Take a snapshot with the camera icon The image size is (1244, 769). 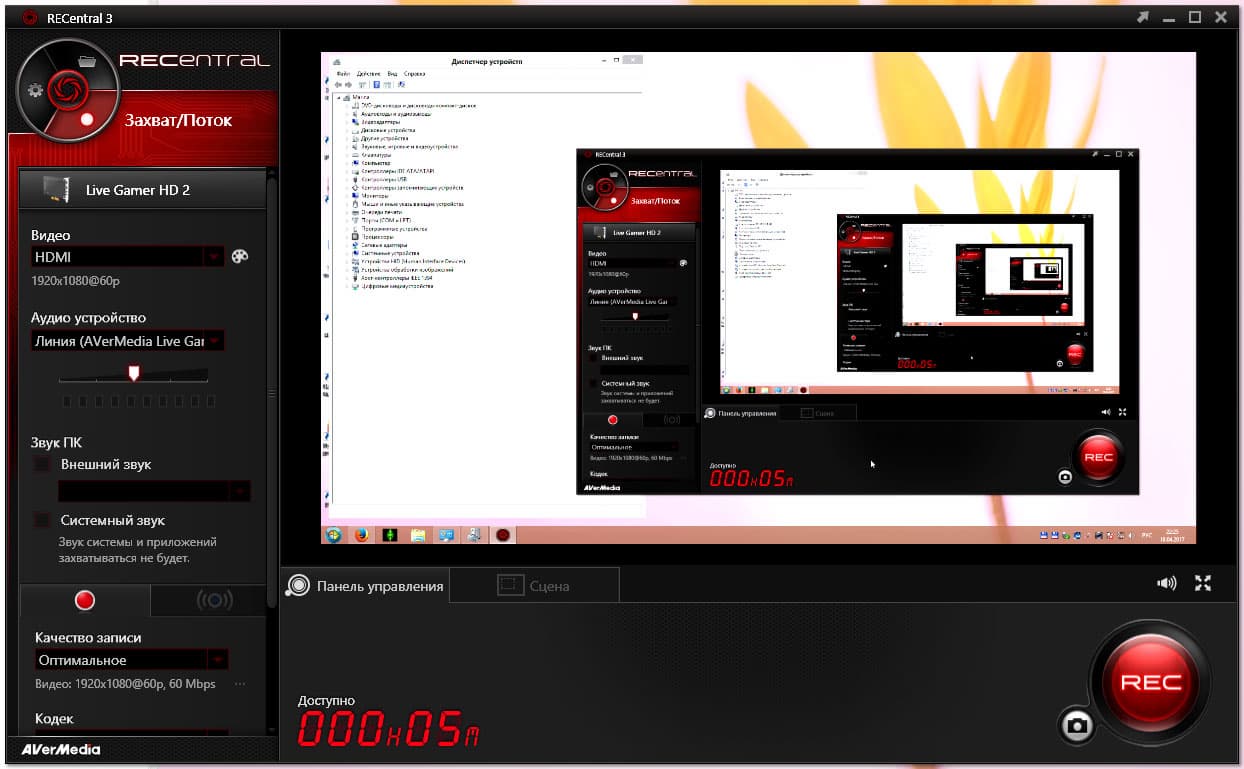(1076, 726)
